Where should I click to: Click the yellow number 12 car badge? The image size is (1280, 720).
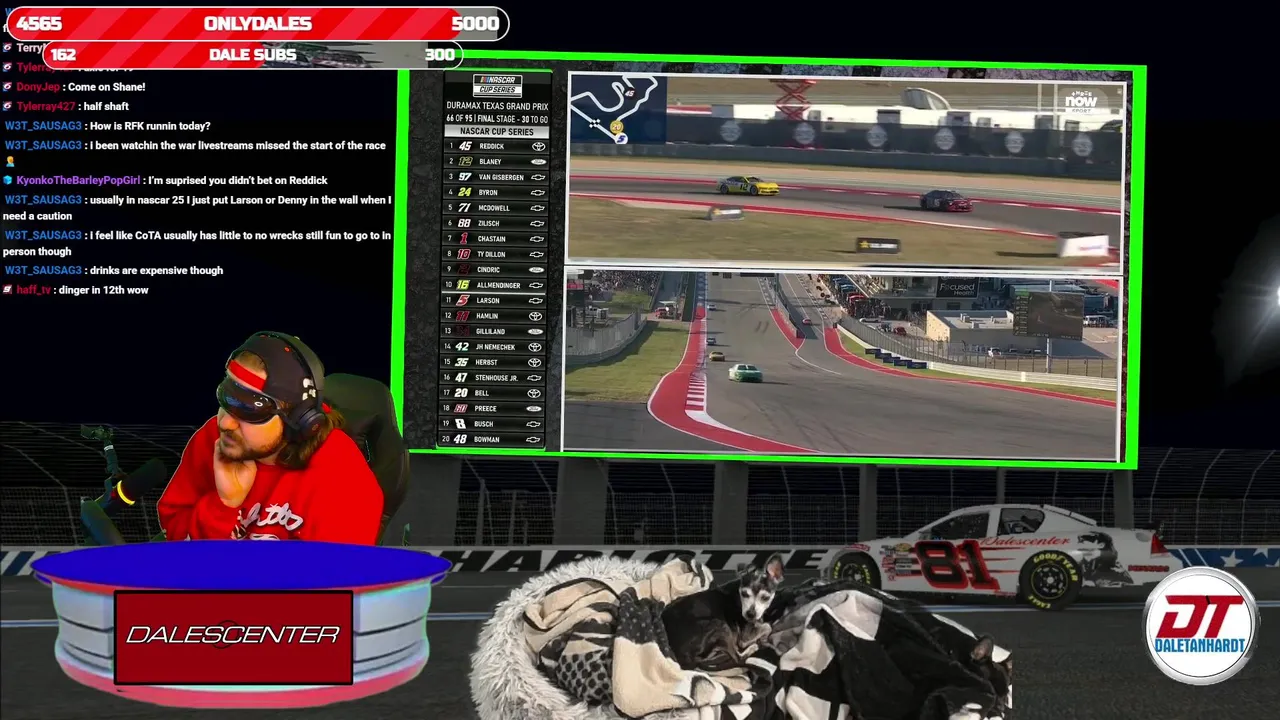tap(464, 161)
